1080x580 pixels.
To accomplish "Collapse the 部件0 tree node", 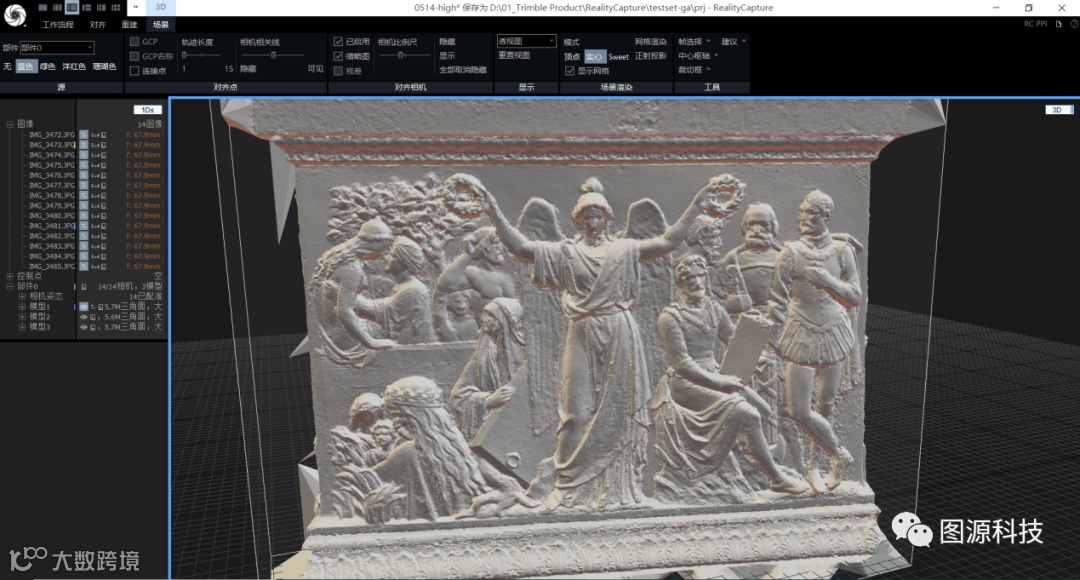I will pyautogui.click(x=10, y=286).
